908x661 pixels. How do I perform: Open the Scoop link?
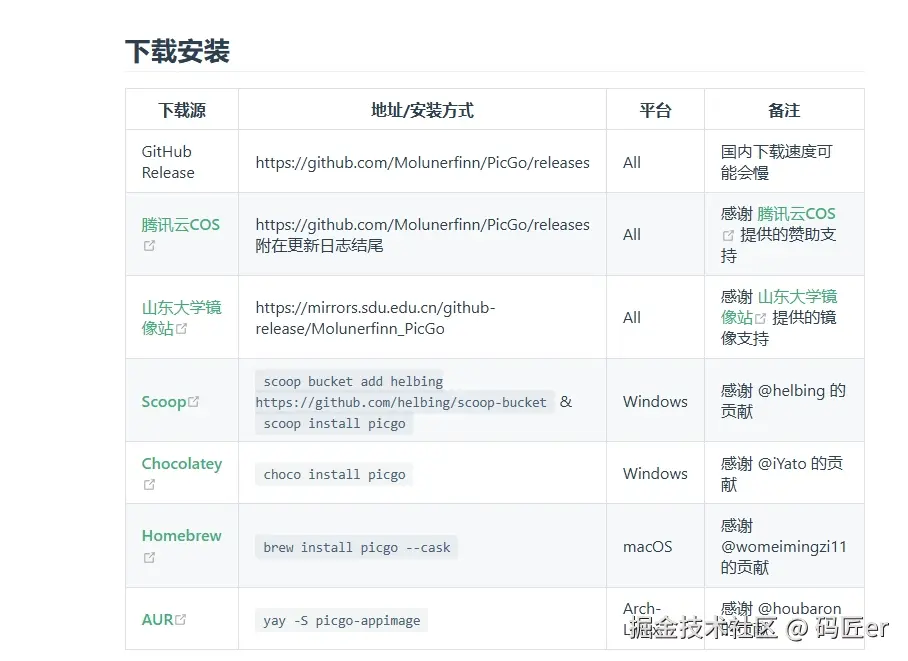[164, 401]
